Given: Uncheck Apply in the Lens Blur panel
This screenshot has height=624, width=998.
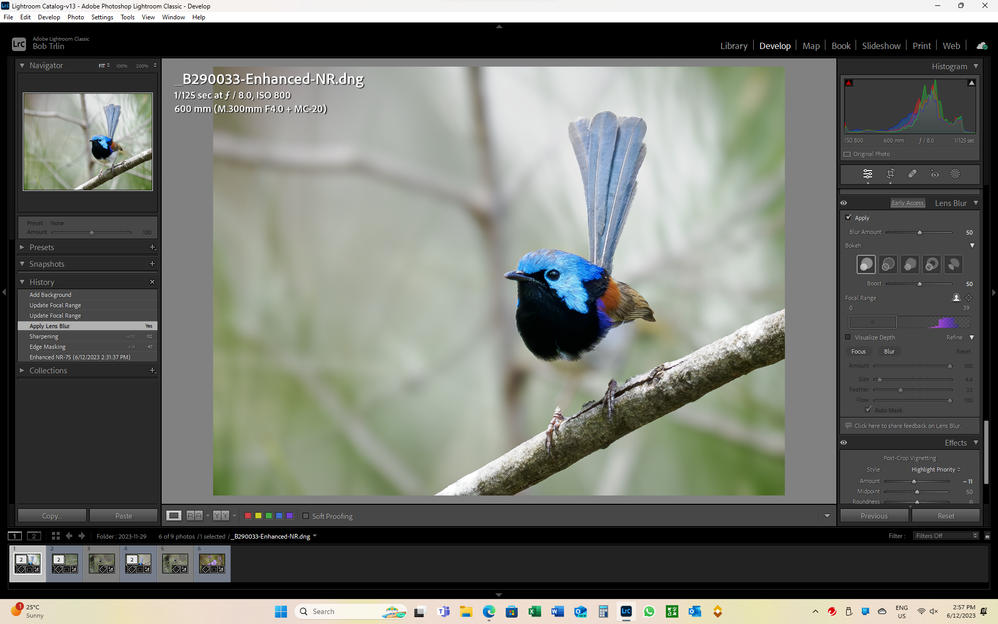Looking at the screenshot, I should coord(848,217).
